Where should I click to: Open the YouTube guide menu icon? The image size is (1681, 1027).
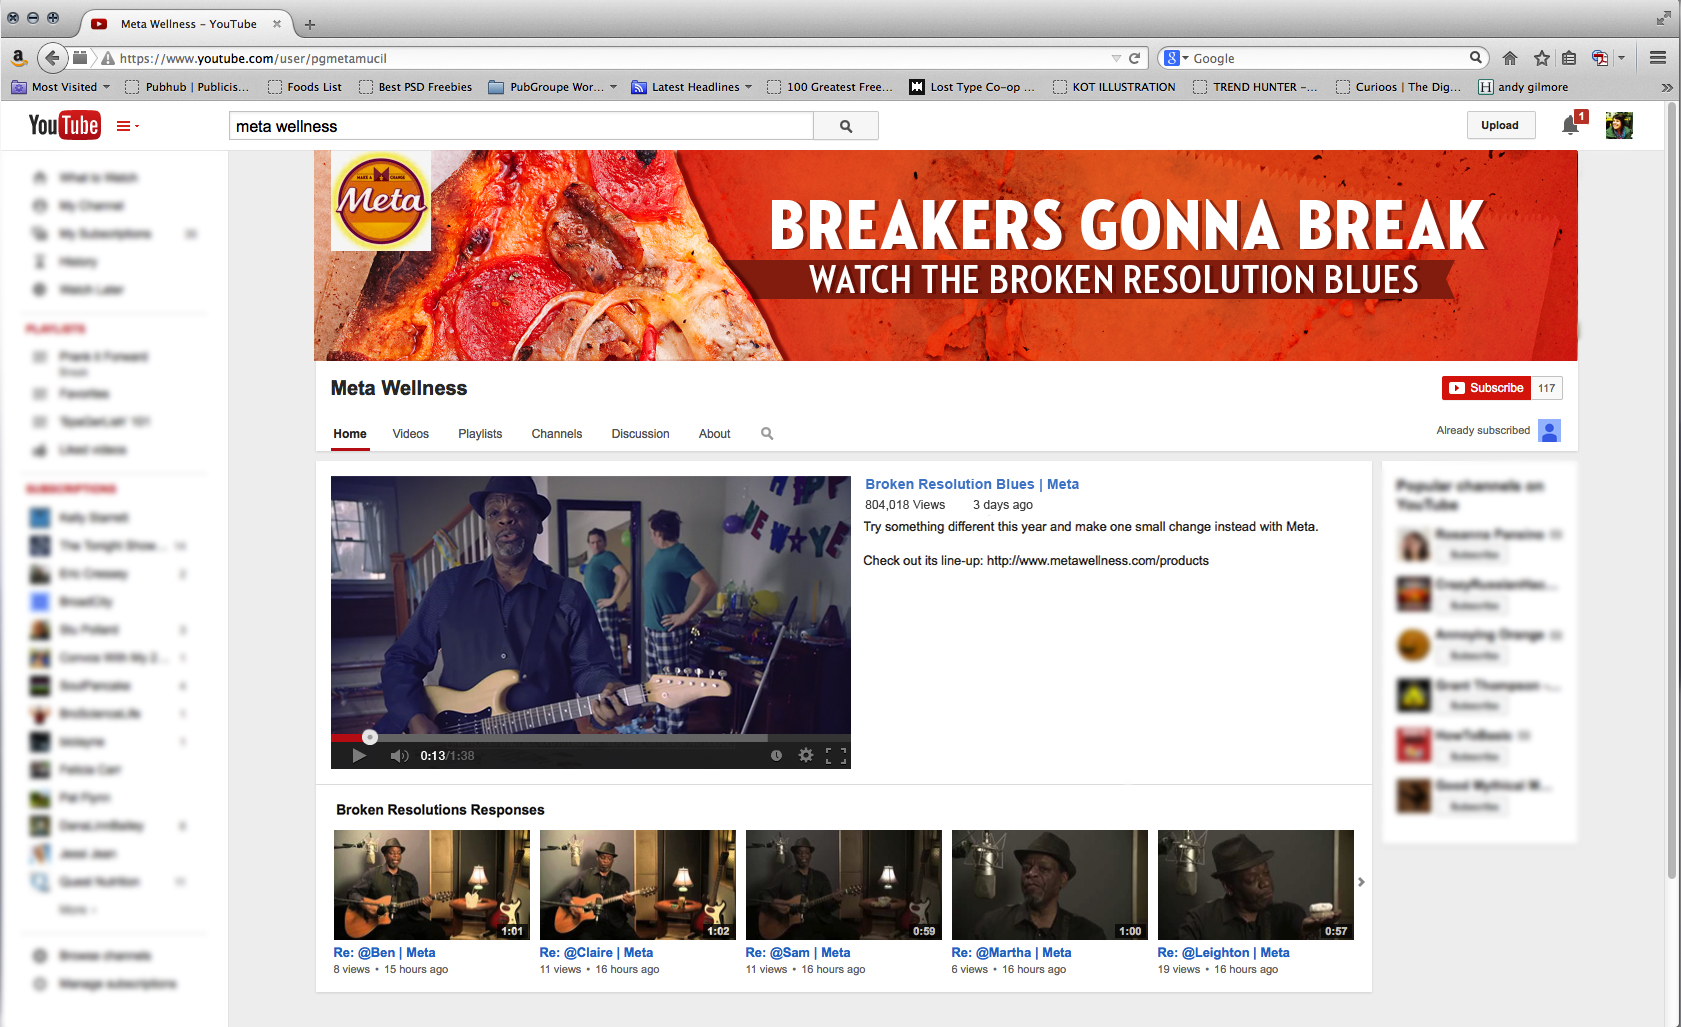(127, 126)
